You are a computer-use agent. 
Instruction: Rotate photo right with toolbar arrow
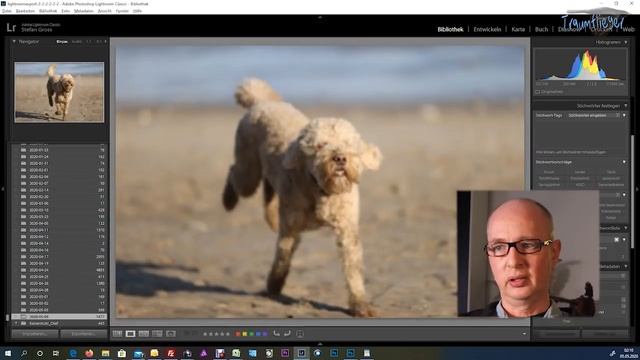point(287,334)
